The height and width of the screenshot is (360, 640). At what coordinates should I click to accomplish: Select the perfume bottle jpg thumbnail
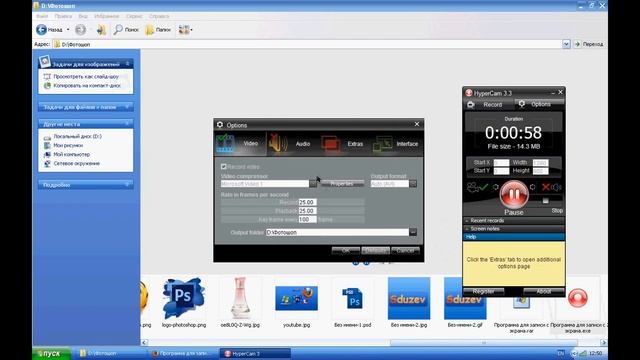coord(240,298)
